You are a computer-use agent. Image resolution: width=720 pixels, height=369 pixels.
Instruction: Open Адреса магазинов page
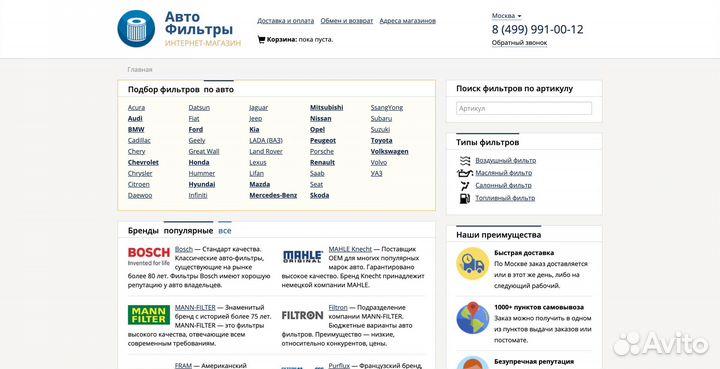408,21
